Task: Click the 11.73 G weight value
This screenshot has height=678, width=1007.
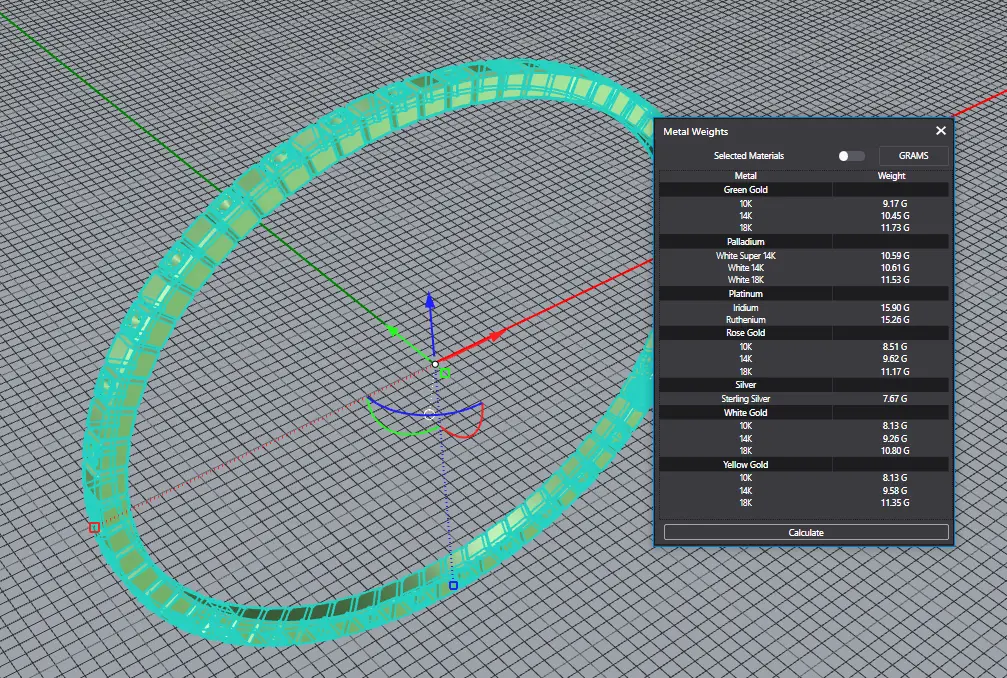Action: [x=895, y=228]
